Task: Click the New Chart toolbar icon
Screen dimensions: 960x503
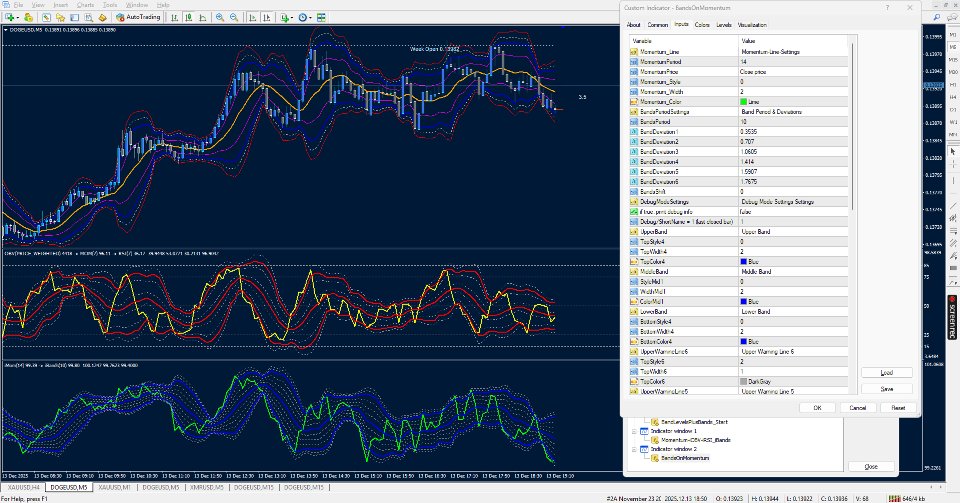Action: (9, 17)
